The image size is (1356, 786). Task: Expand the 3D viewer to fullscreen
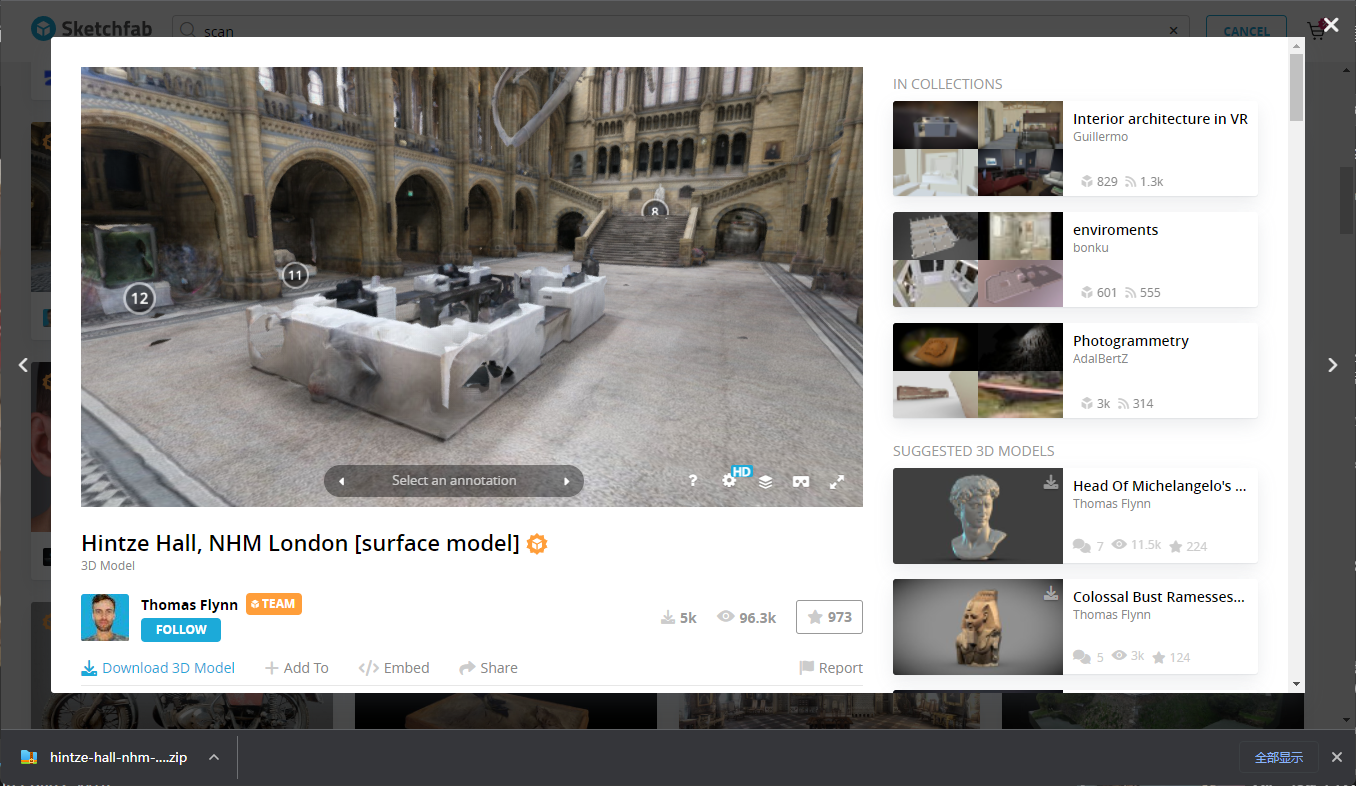(x=838, y=481)
